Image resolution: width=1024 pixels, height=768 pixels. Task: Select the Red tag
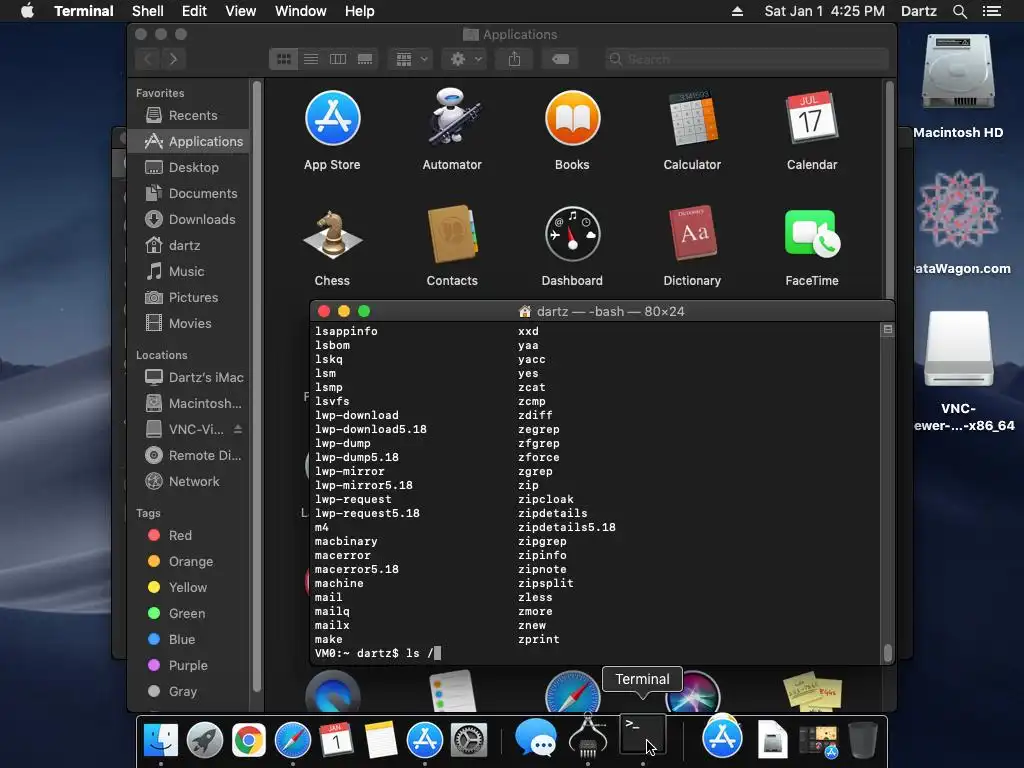pyautogui.click(x=188, y=536)
